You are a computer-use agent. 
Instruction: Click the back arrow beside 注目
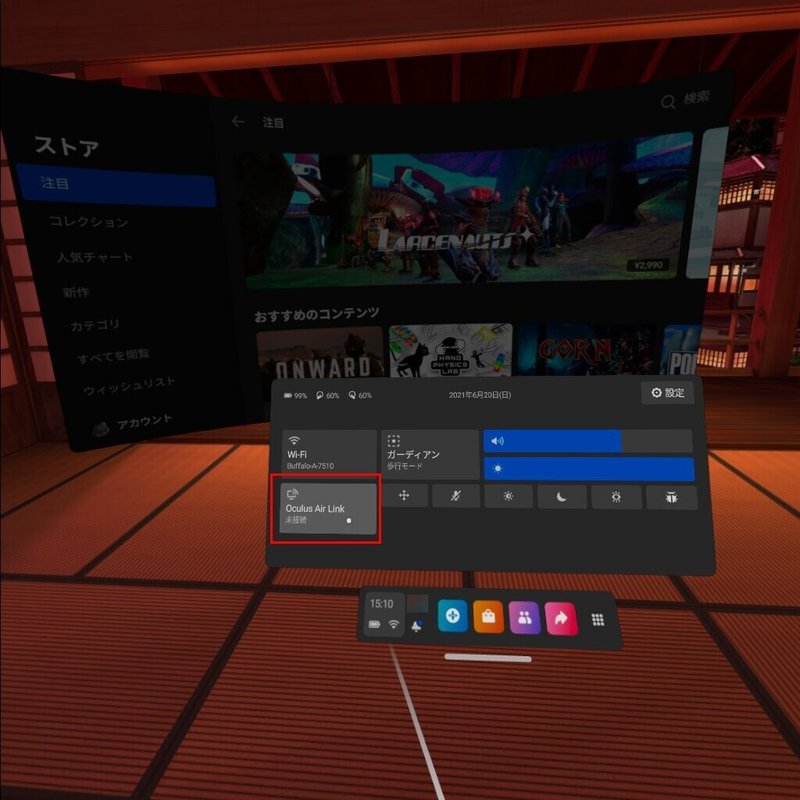238,121
